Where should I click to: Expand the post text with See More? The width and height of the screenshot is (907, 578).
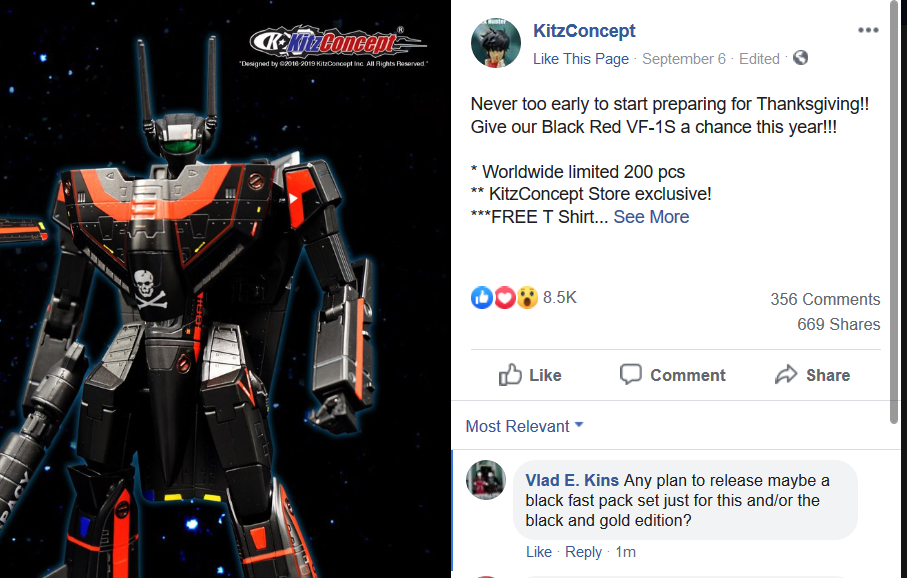coord(651,217)
